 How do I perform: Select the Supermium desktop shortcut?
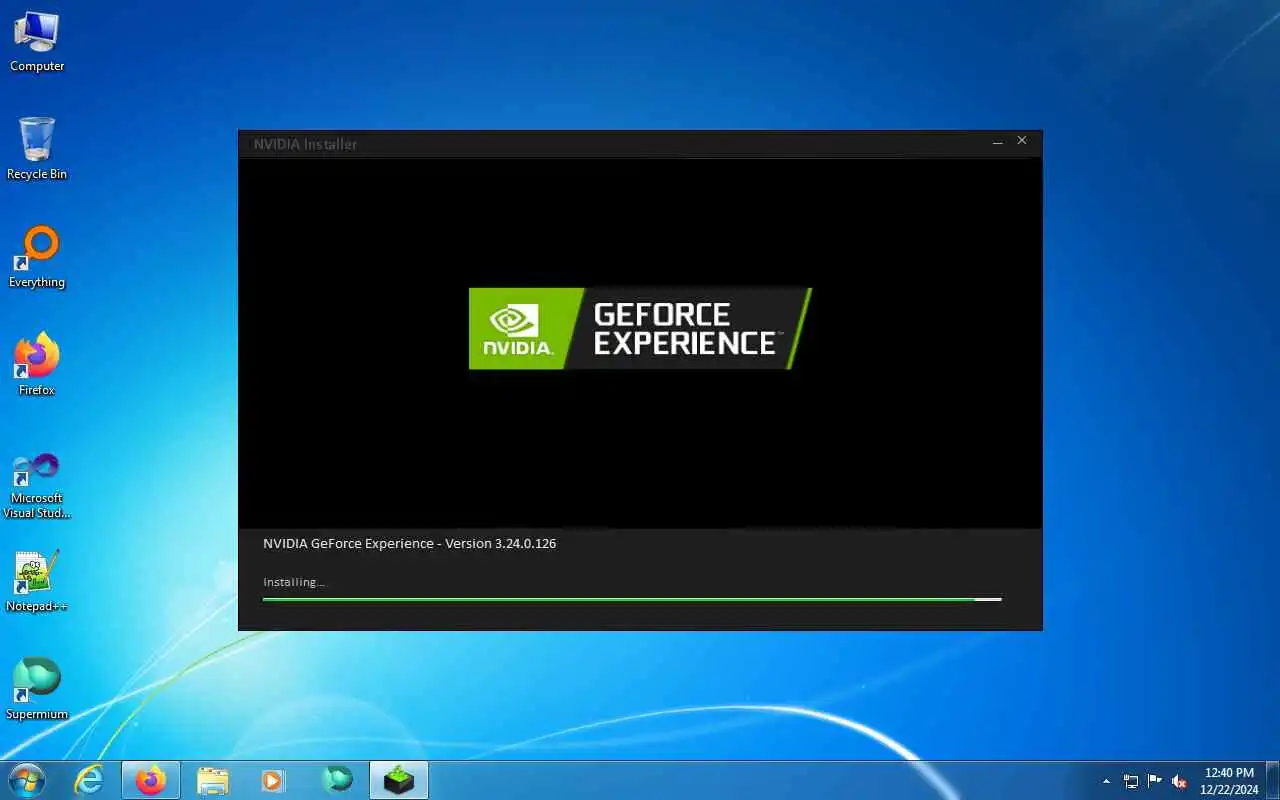(37, 689)
